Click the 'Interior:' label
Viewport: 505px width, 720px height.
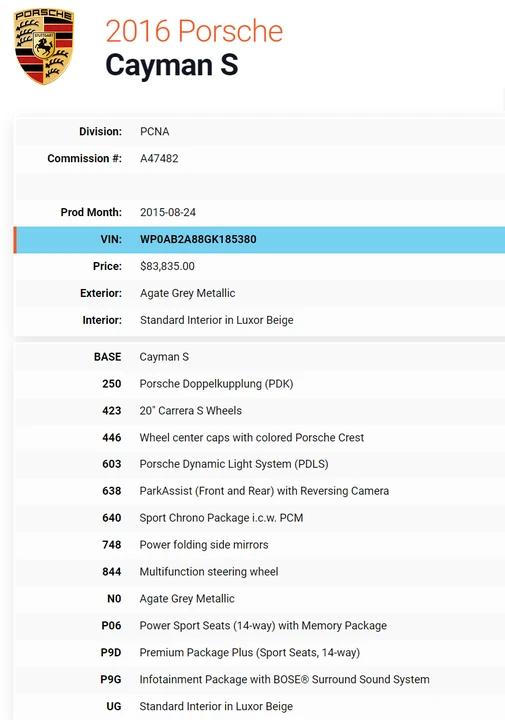point(102,320)
